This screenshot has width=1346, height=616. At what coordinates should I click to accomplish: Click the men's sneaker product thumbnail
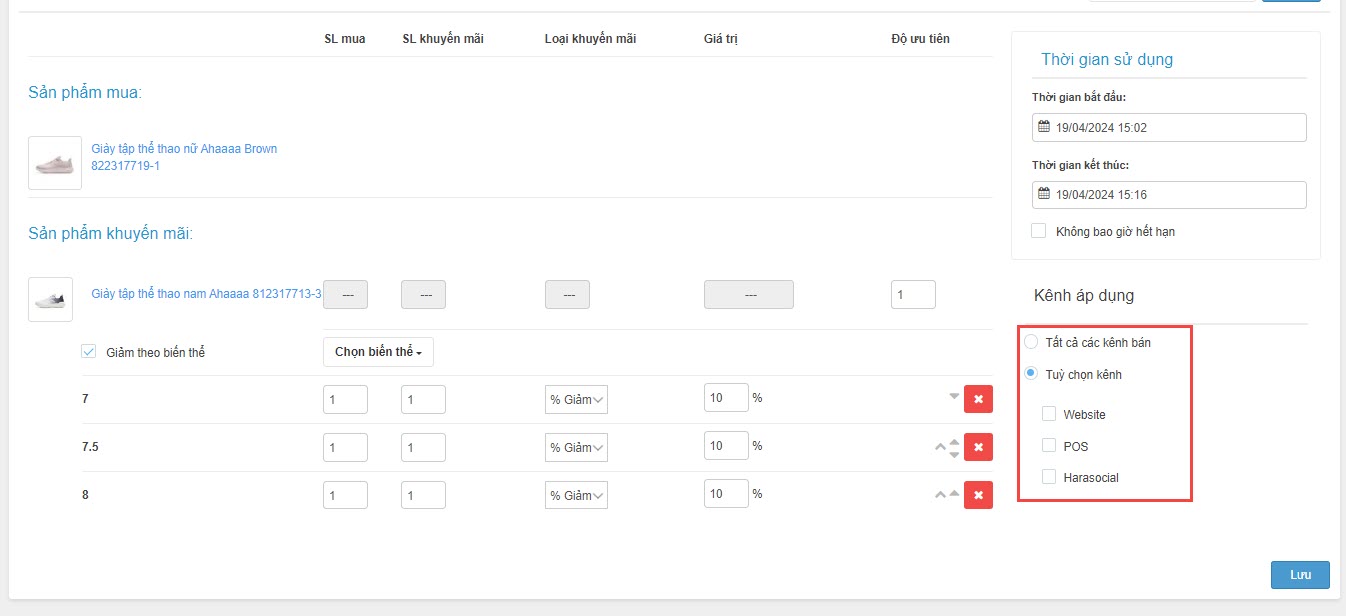click(50, 299)
